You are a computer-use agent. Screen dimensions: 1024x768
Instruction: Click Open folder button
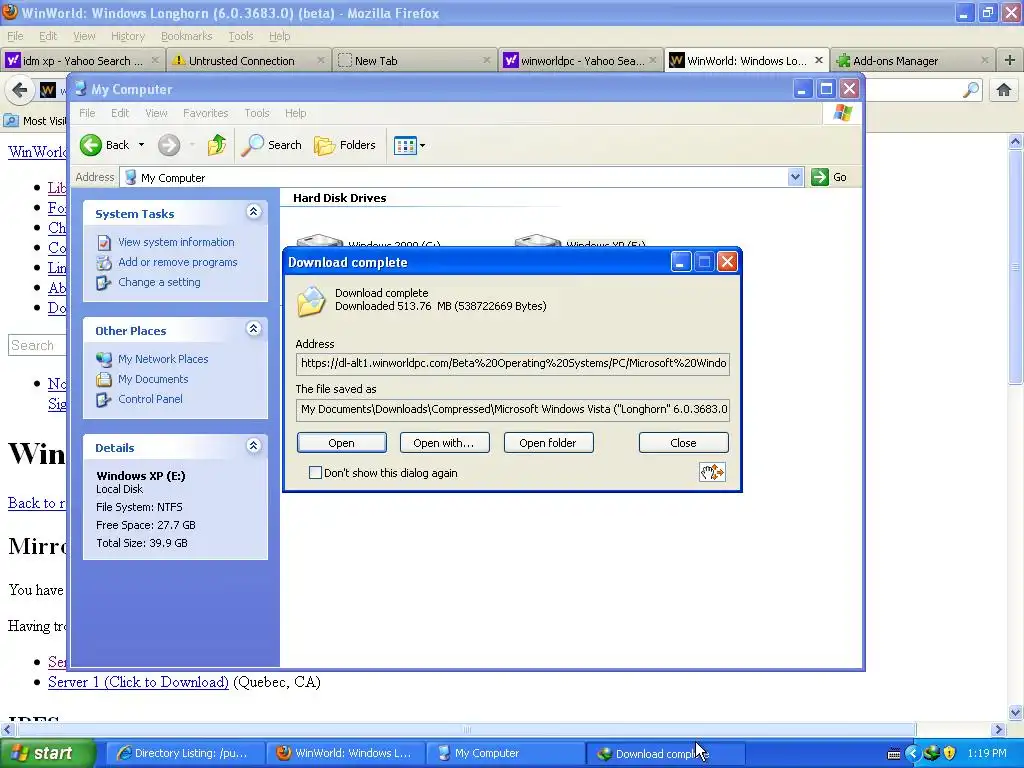coord(548,443)
